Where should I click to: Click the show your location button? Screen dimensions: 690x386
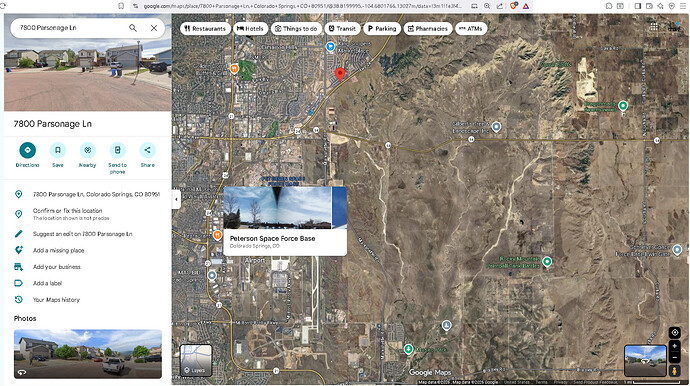click(674, 333)
